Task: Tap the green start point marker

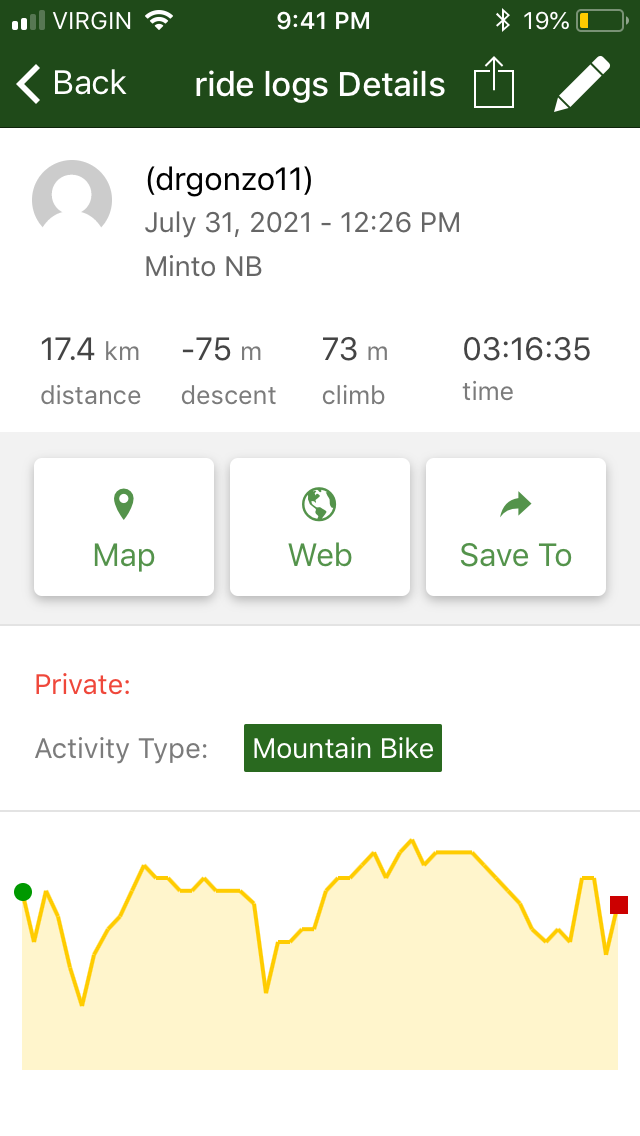Action: click(23, 892)
